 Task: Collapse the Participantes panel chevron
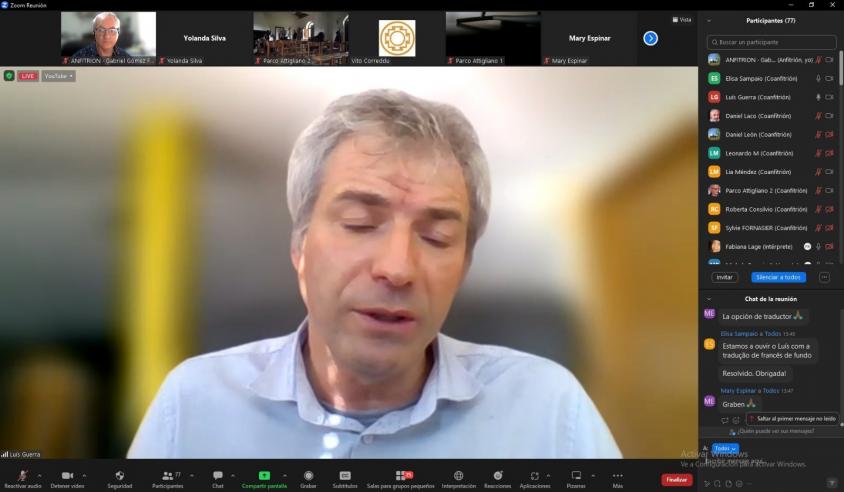pos(709,21)
